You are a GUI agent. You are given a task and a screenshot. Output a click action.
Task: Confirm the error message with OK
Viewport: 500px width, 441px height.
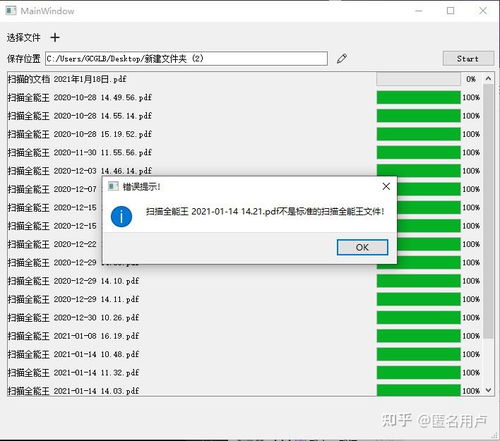(362, 247)
